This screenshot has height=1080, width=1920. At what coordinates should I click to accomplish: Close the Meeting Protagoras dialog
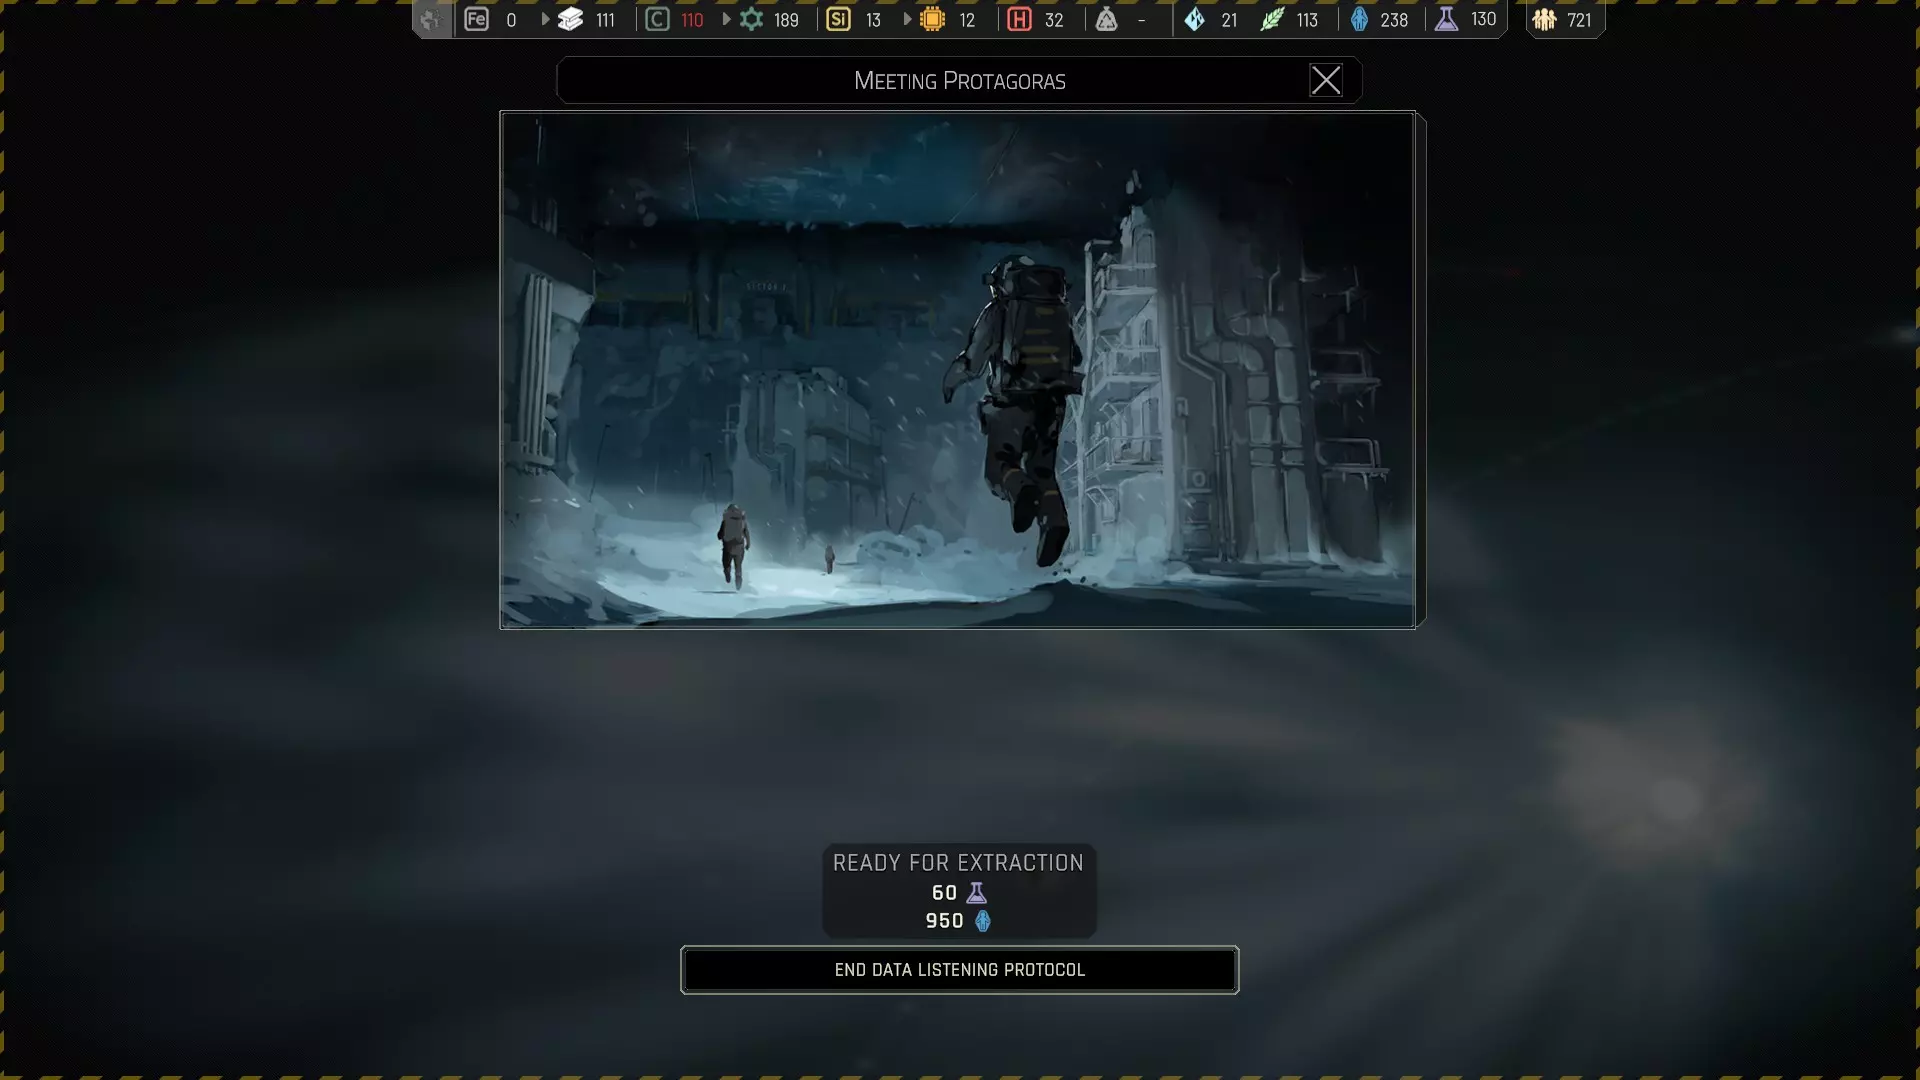pos(1325,80)
